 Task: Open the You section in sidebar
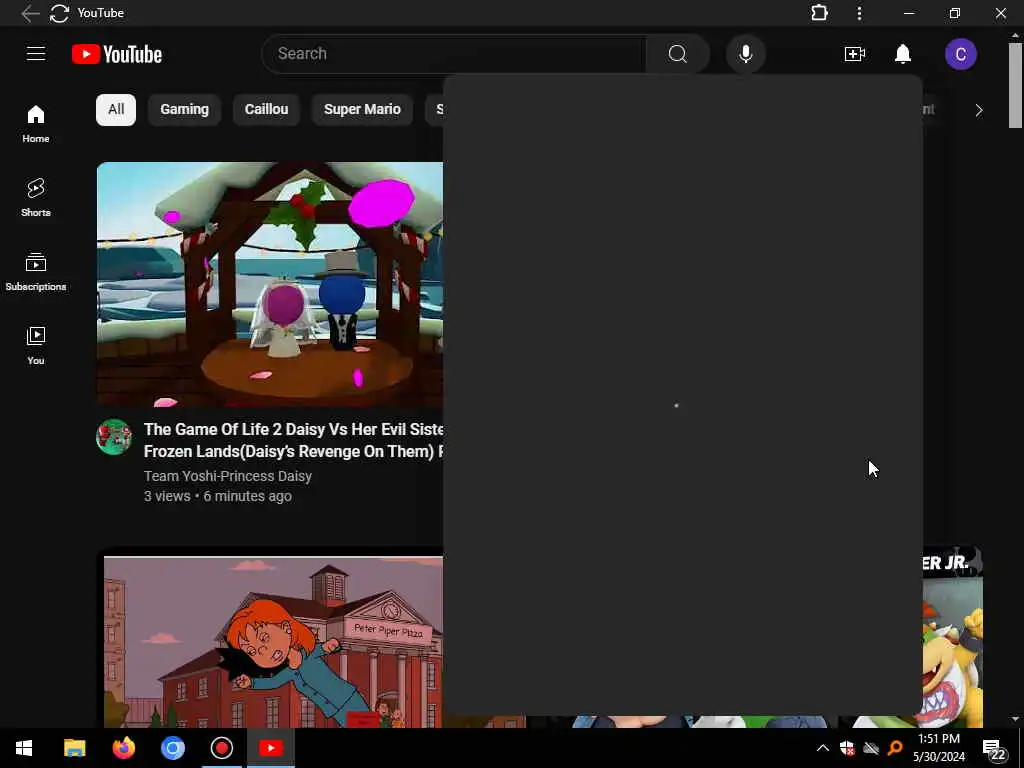tap(36, 345)
